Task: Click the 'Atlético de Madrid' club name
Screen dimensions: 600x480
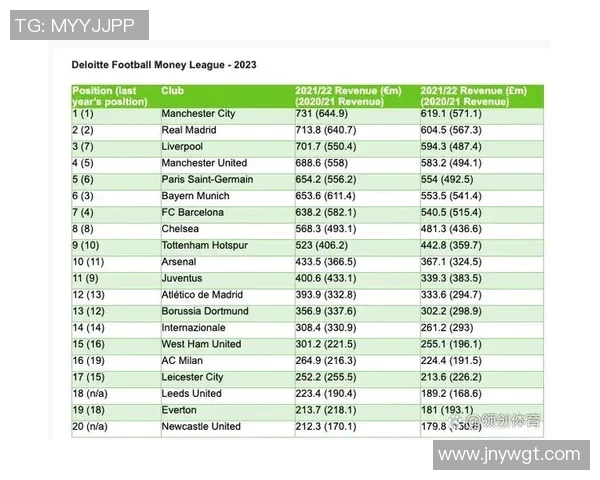Action: 202,295
